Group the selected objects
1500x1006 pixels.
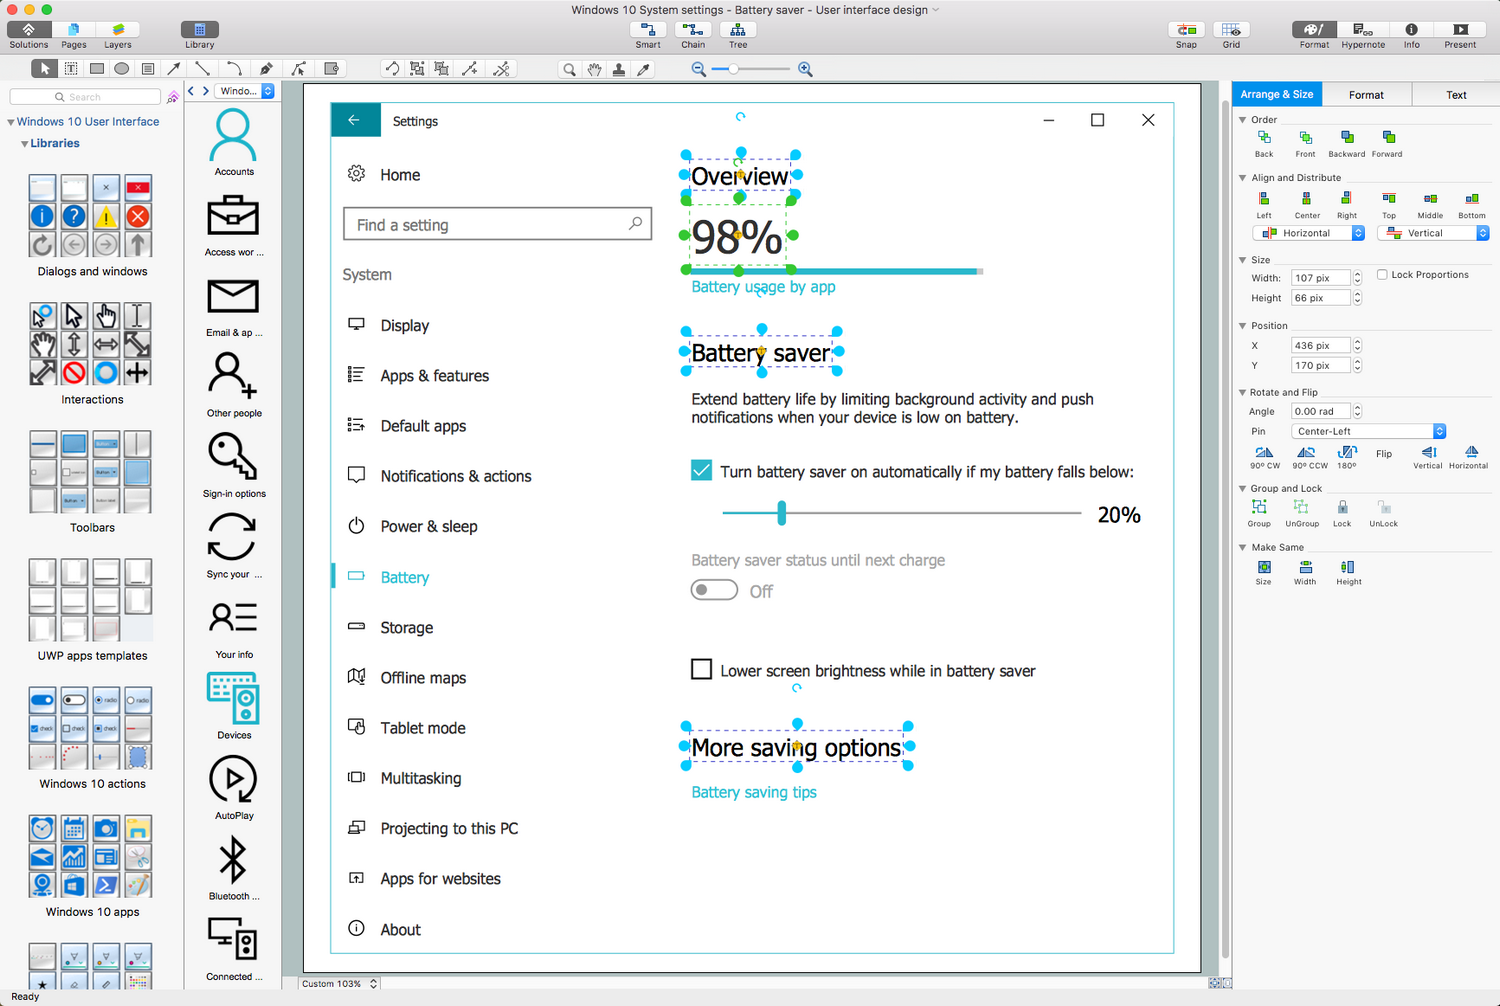point(1259,514)
